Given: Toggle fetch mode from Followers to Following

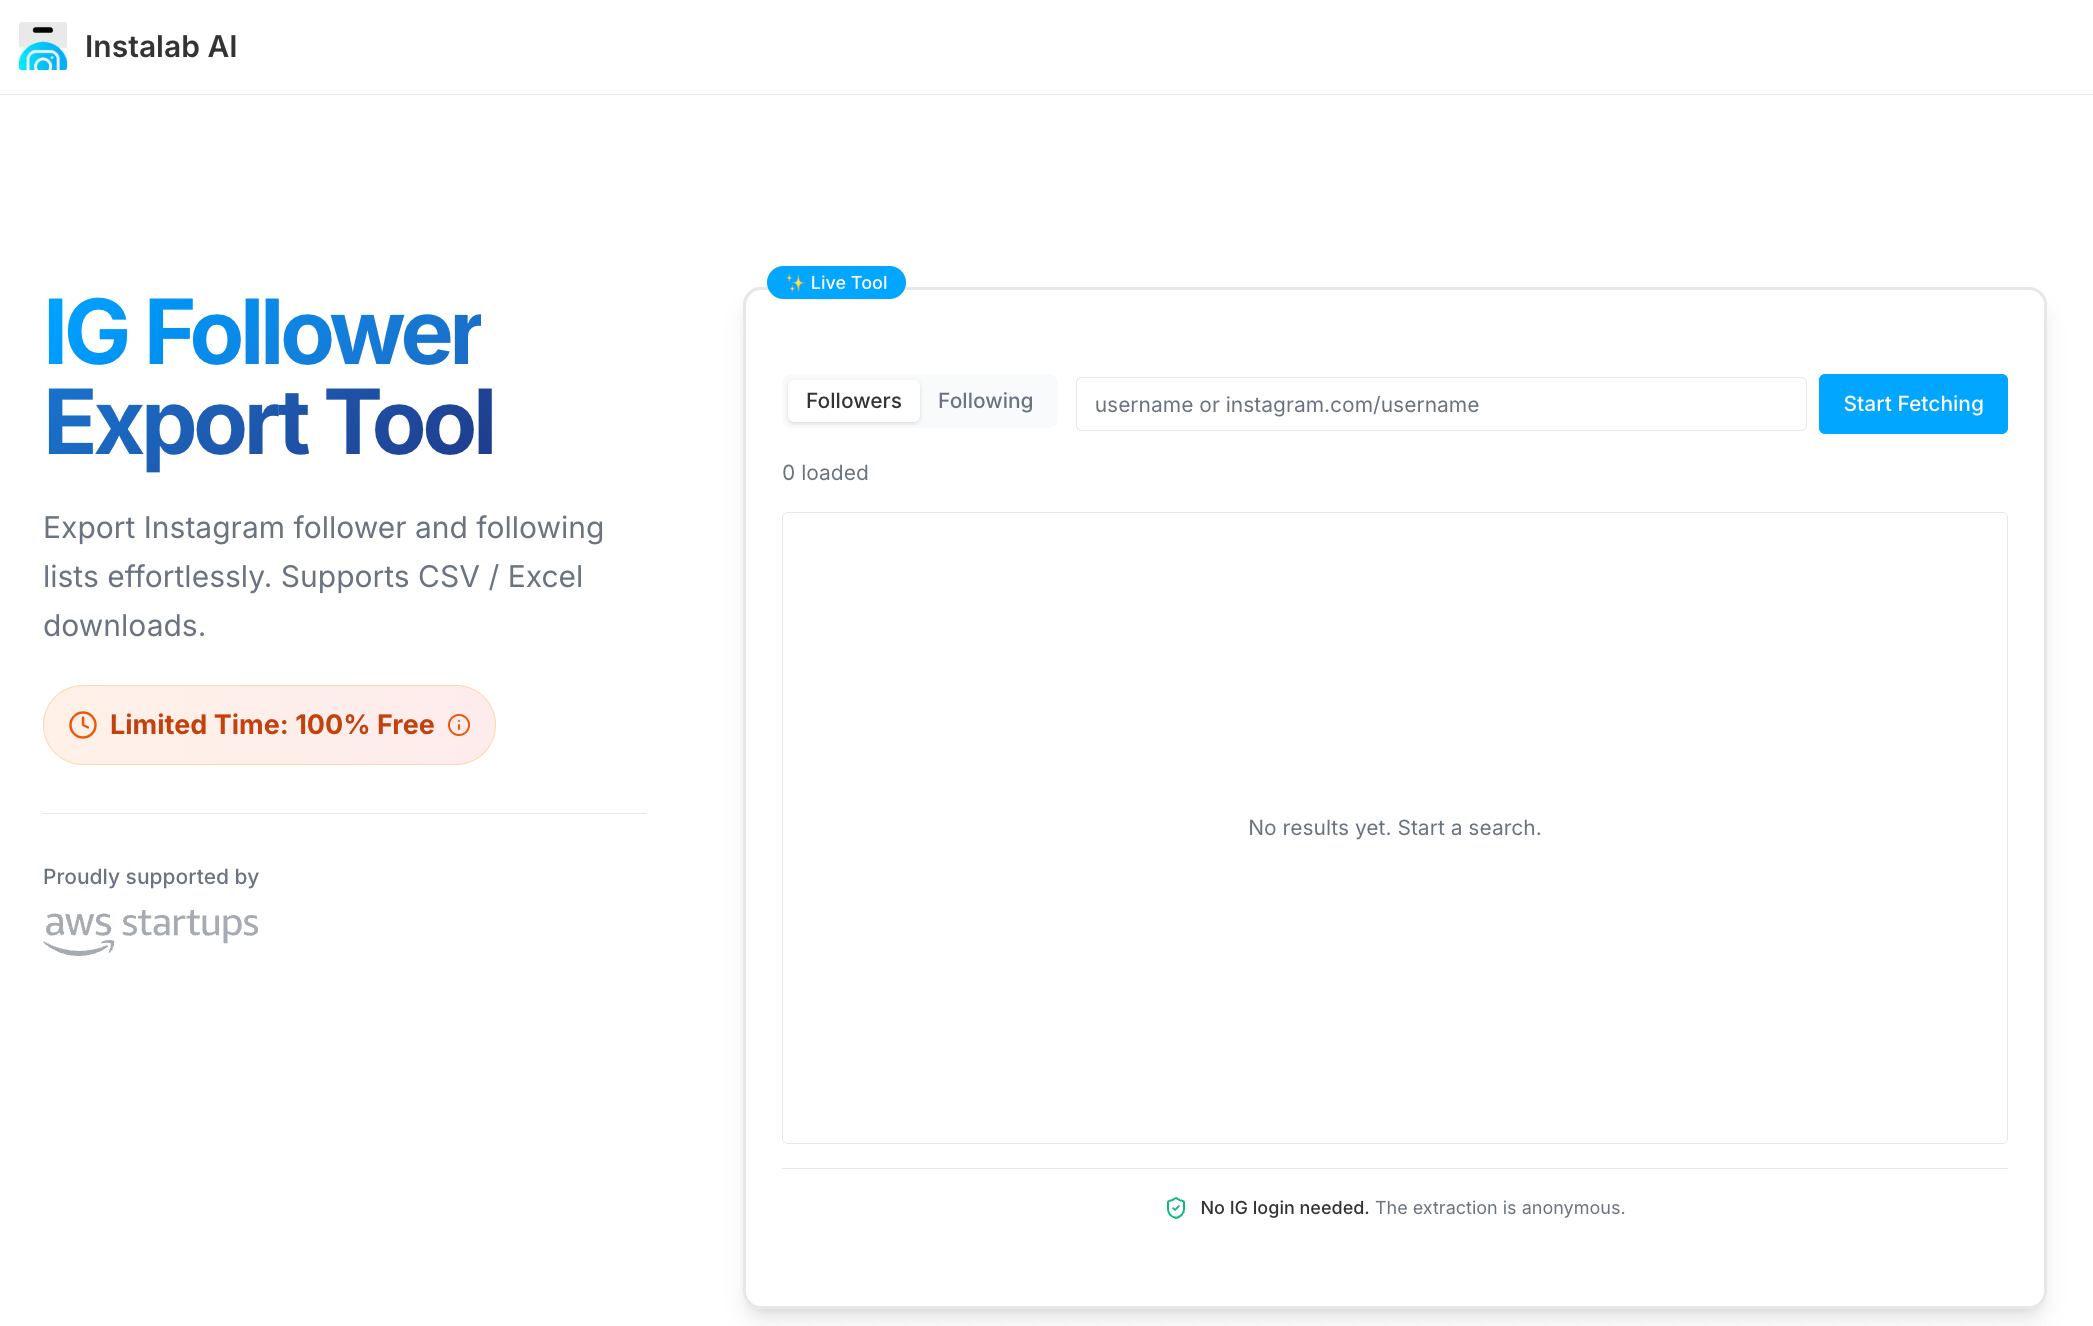Looking at the screenshot, I should pyautogui.click(x=985, y=400).
